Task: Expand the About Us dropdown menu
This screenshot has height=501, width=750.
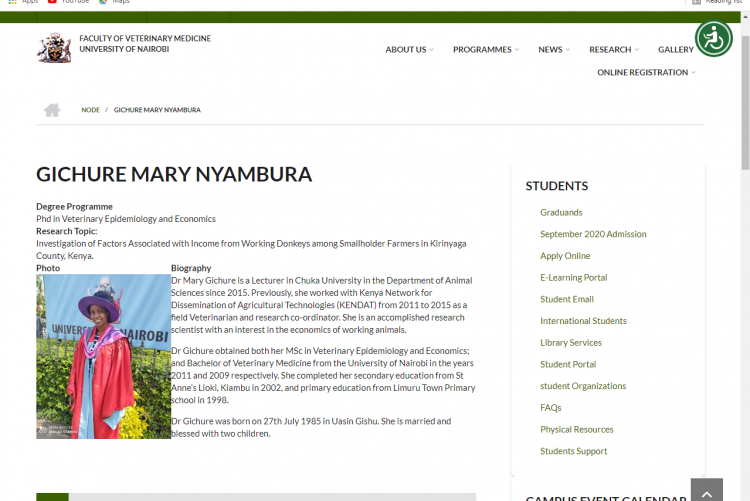Action: [x=409, y=50]
